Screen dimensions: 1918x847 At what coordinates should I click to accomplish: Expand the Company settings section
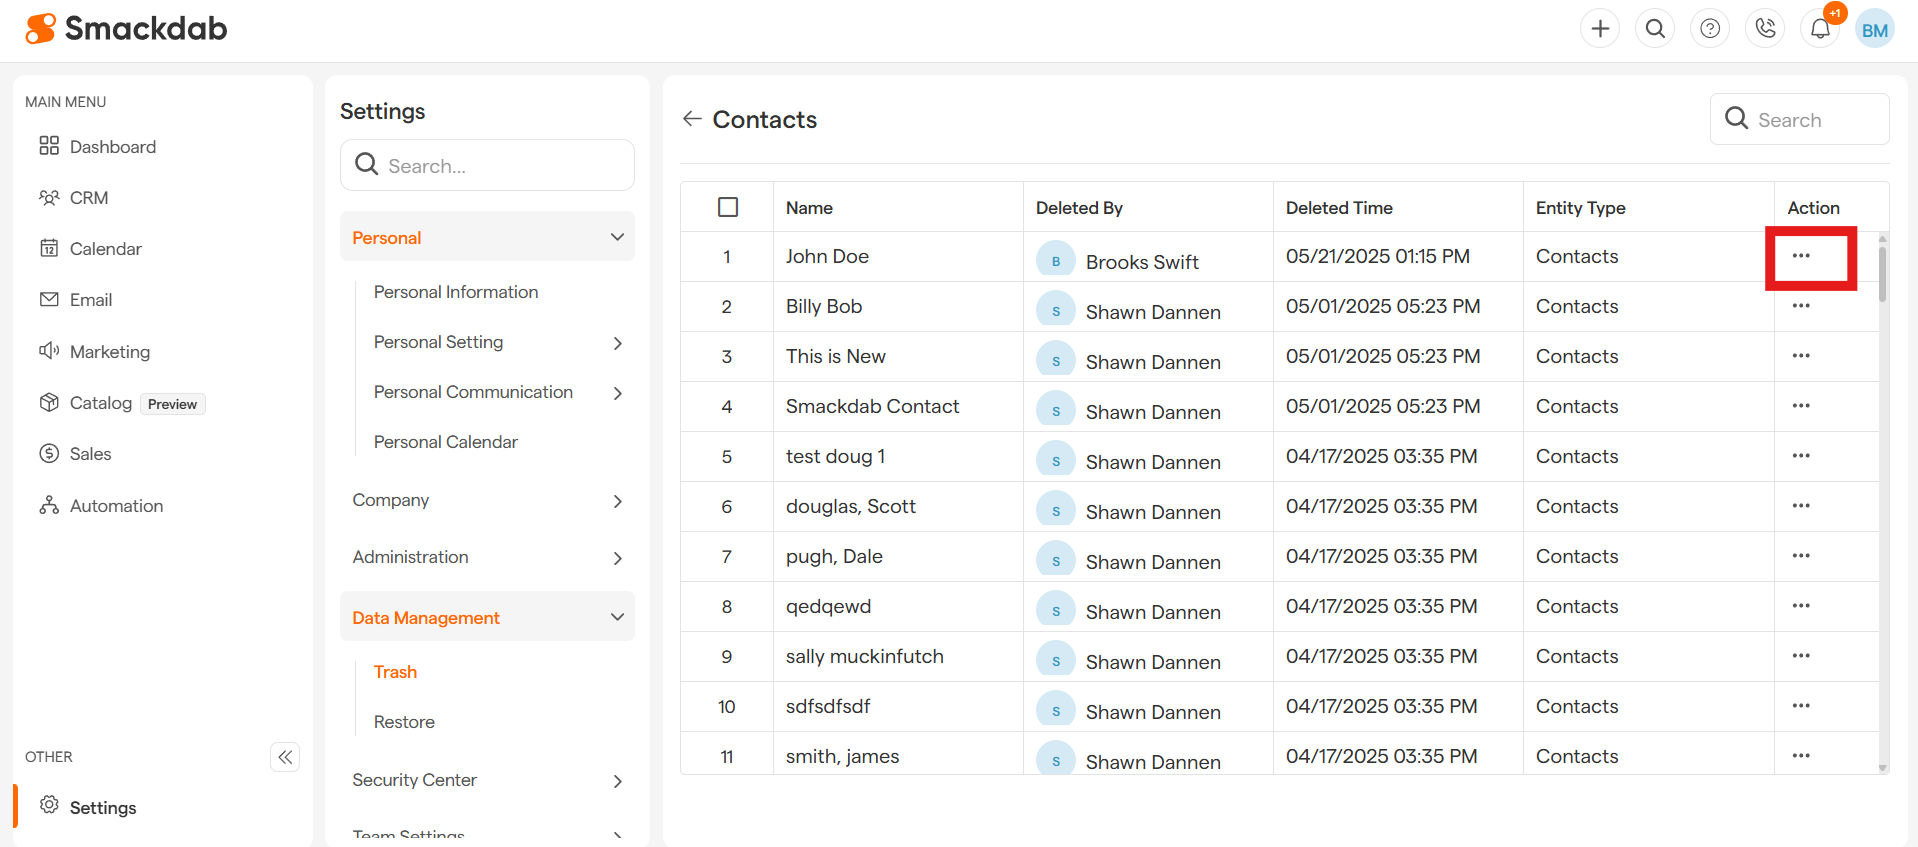coord(617,501)
